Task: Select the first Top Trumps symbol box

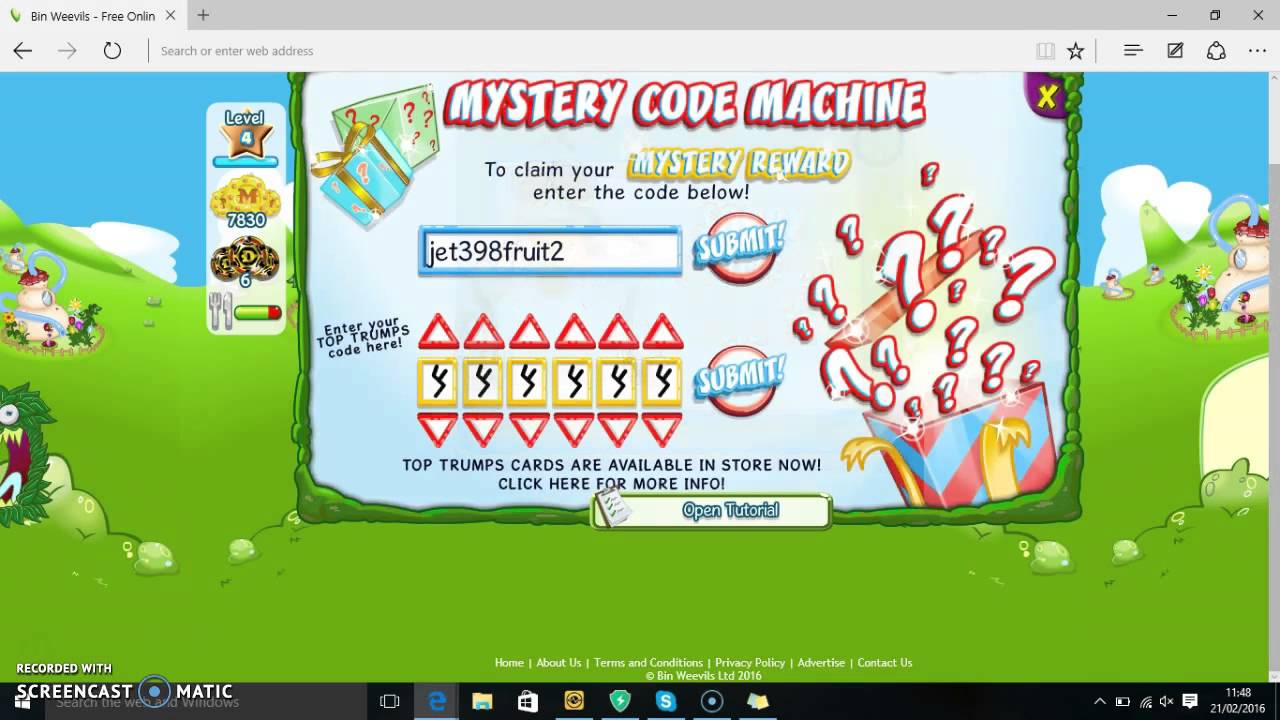Action: [x=438, y=381]
